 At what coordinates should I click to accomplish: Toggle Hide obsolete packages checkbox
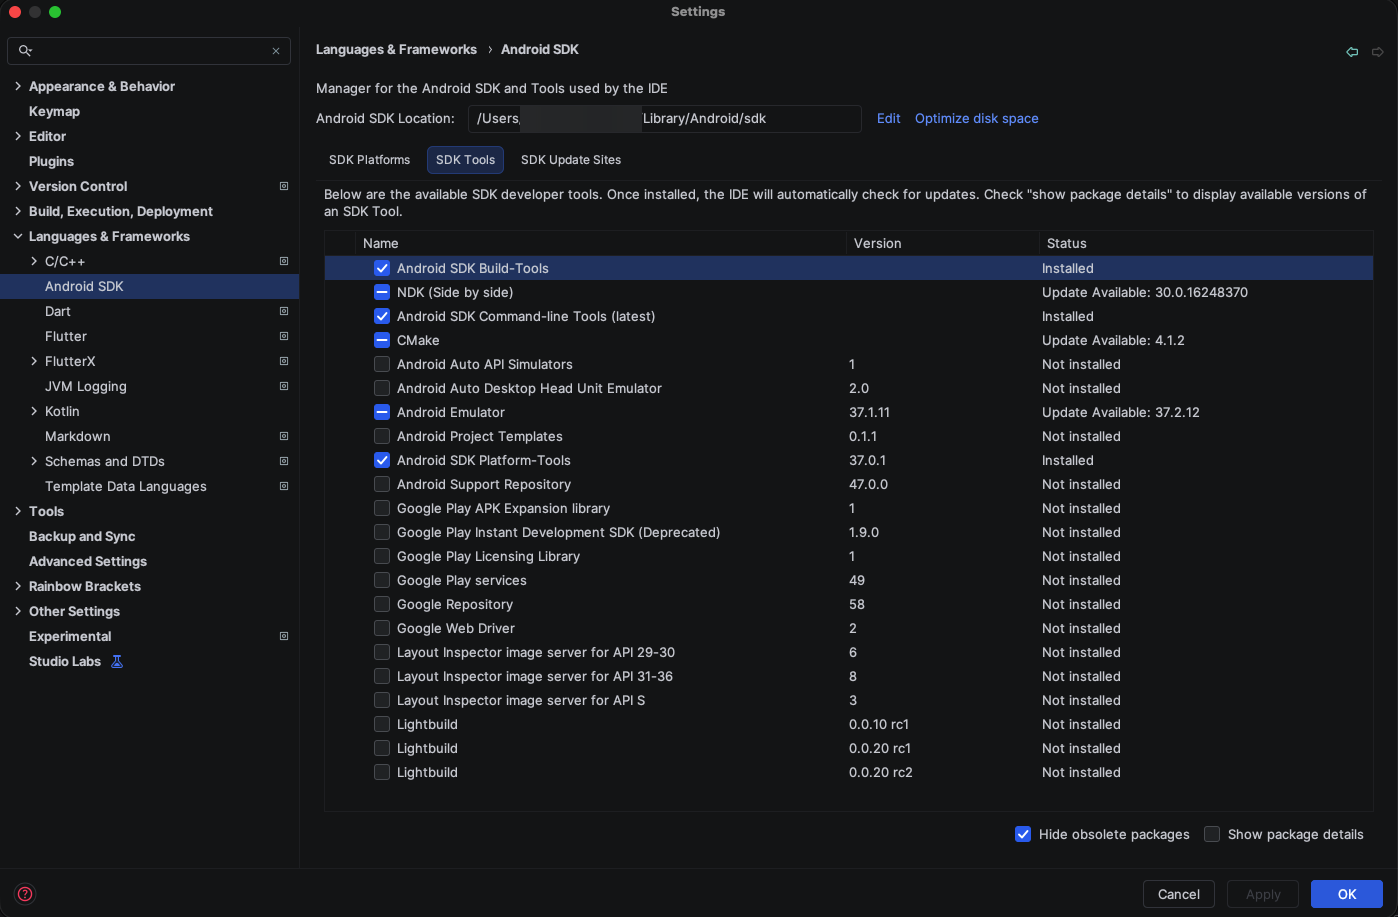coord(1023,834)
